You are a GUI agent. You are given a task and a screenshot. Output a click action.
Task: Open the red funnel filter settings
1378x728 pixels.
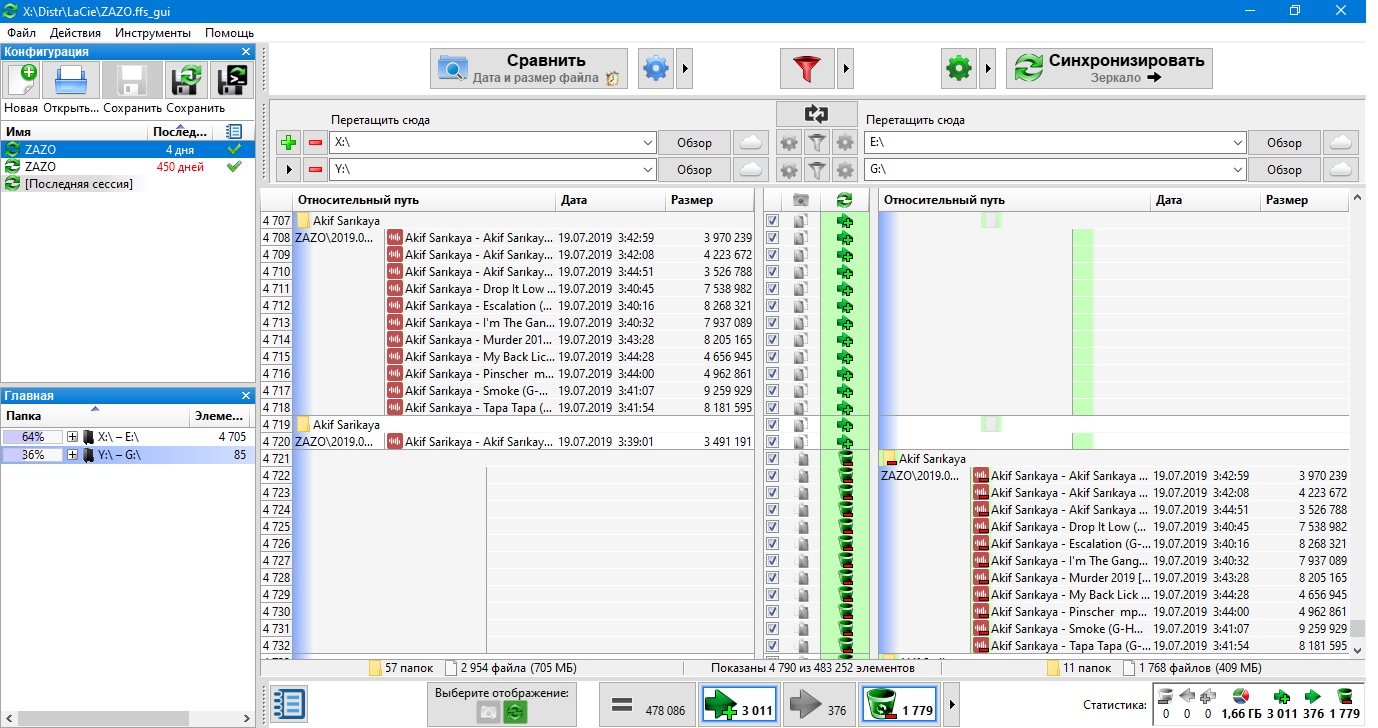coord(806,69)
